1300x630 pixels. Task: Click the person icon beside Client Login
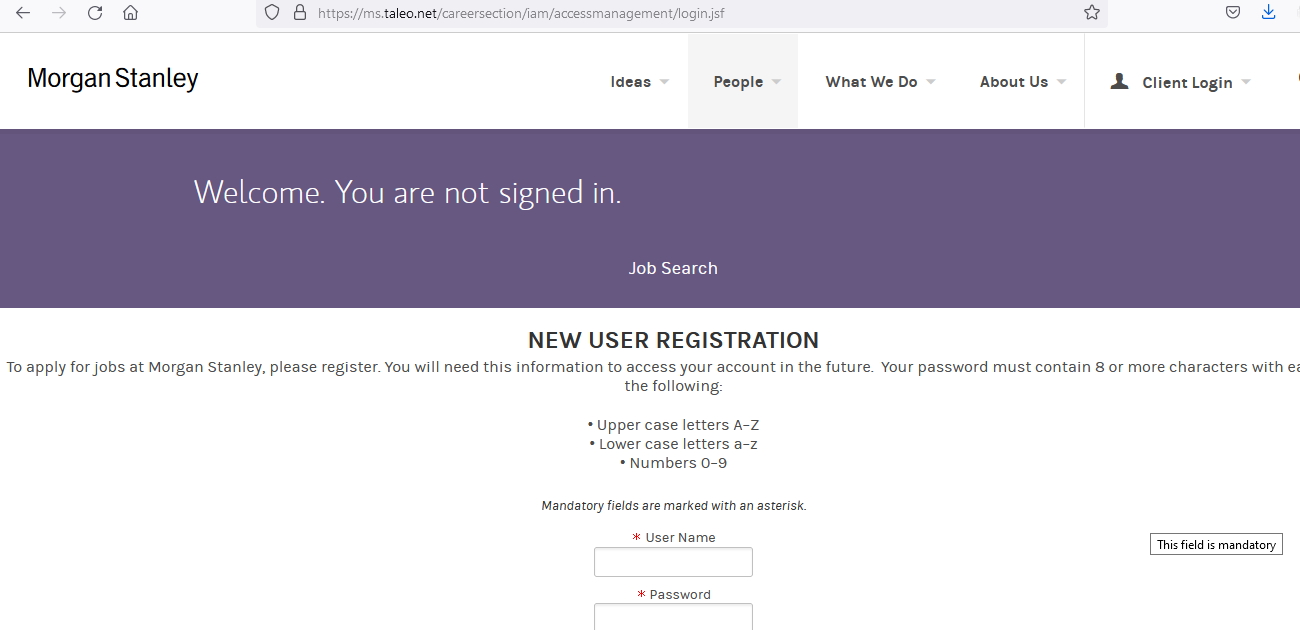(1119, 81)
